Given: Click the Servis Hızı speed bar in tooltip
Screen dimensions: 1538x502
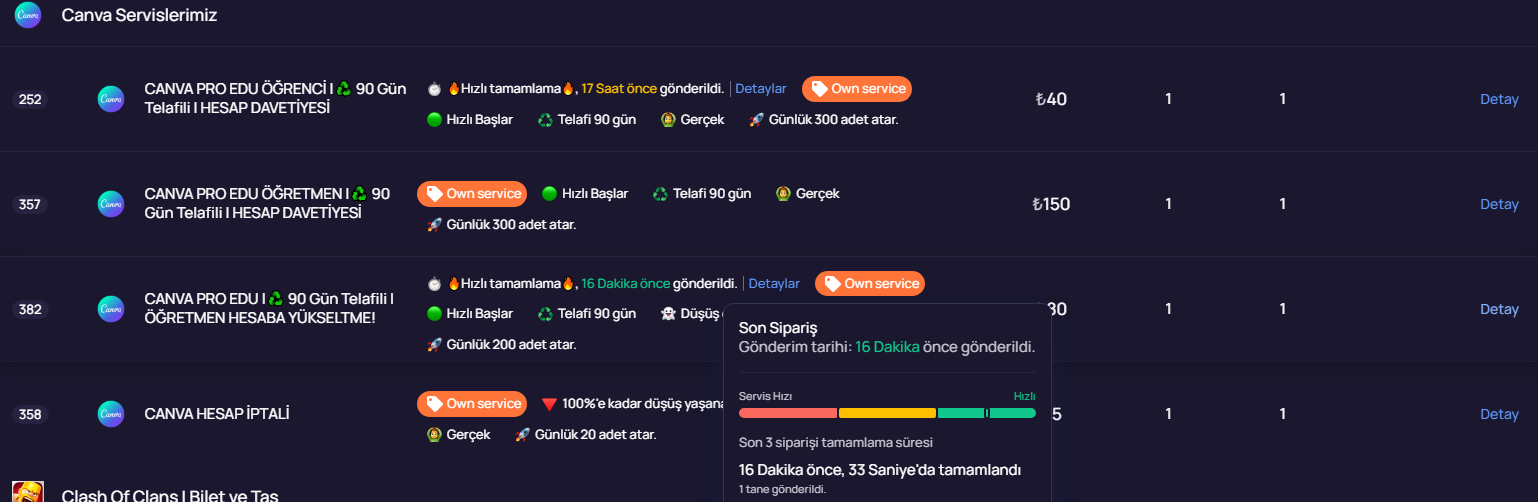Looking at the screenshot, I should 887,413.
